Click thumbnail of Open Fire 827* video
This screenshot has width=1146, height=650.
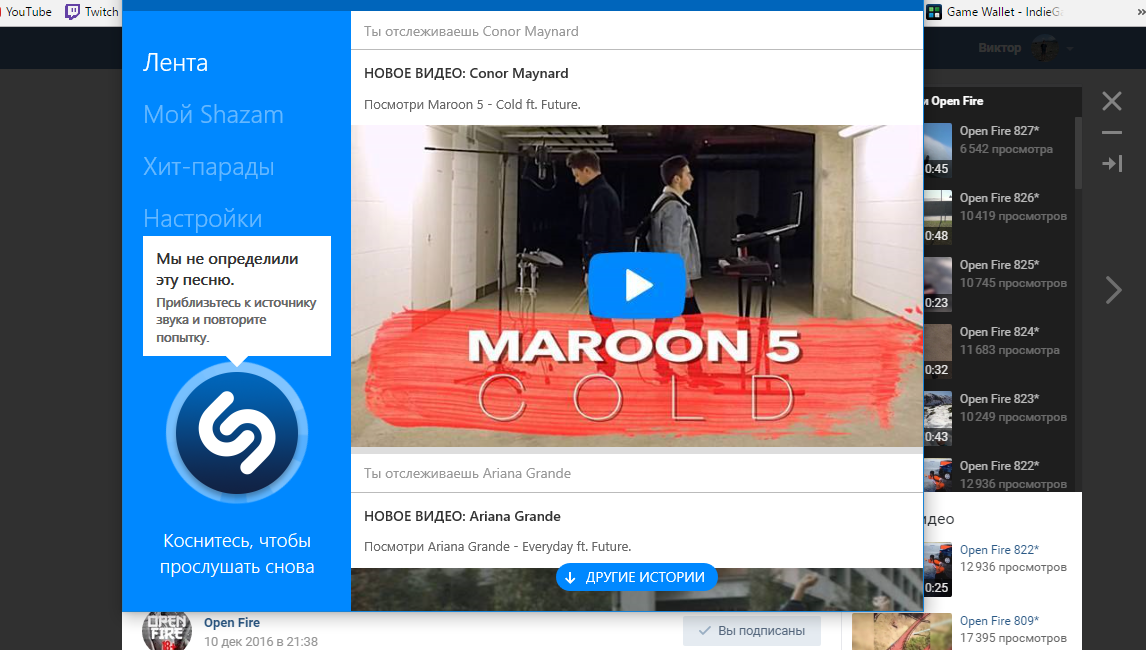(x=938, y=150)
